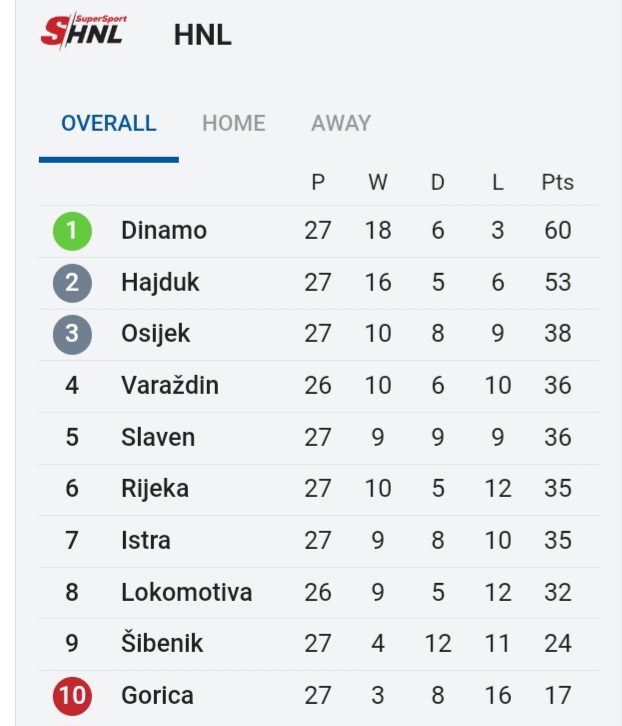
Task: Select the Lokomotiva team name
Action: [186, 592]
